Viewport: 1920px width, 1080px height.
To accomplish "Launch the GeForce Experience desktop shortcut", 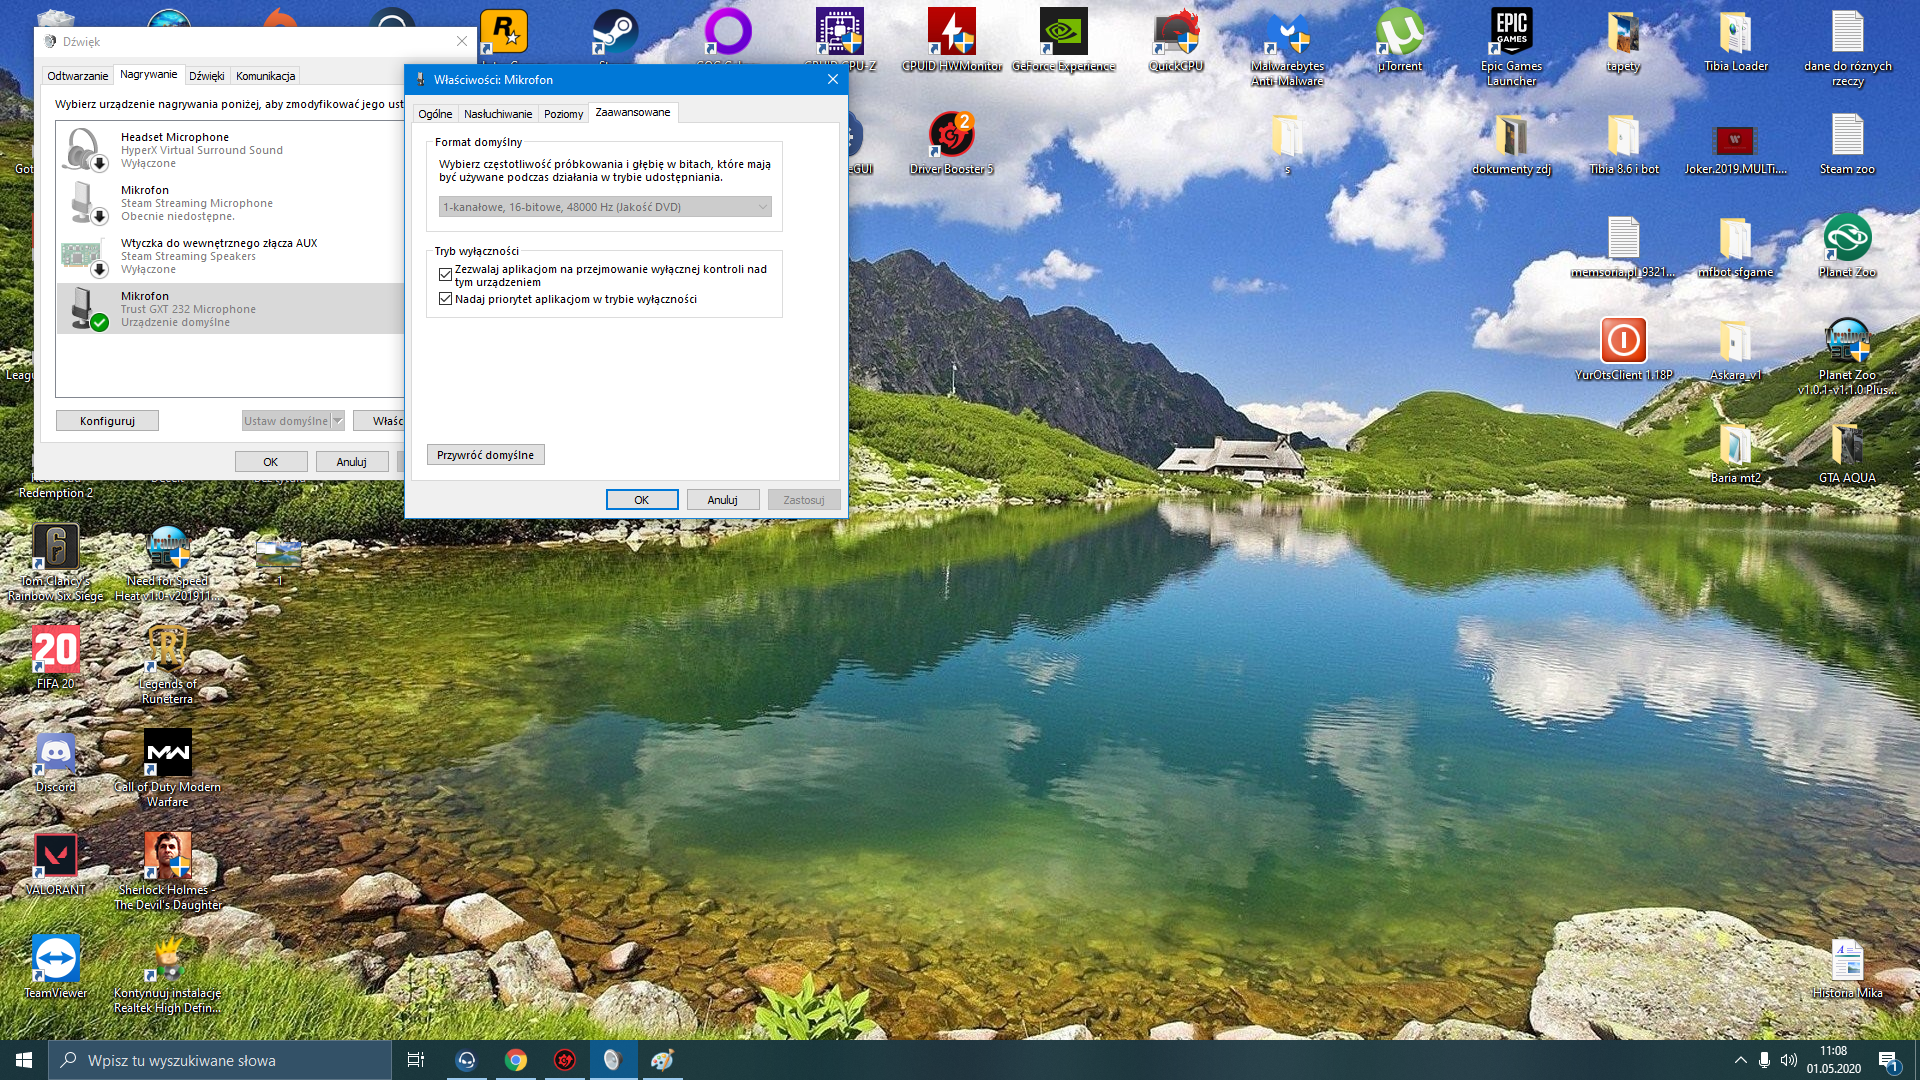I will (1063, 34).
